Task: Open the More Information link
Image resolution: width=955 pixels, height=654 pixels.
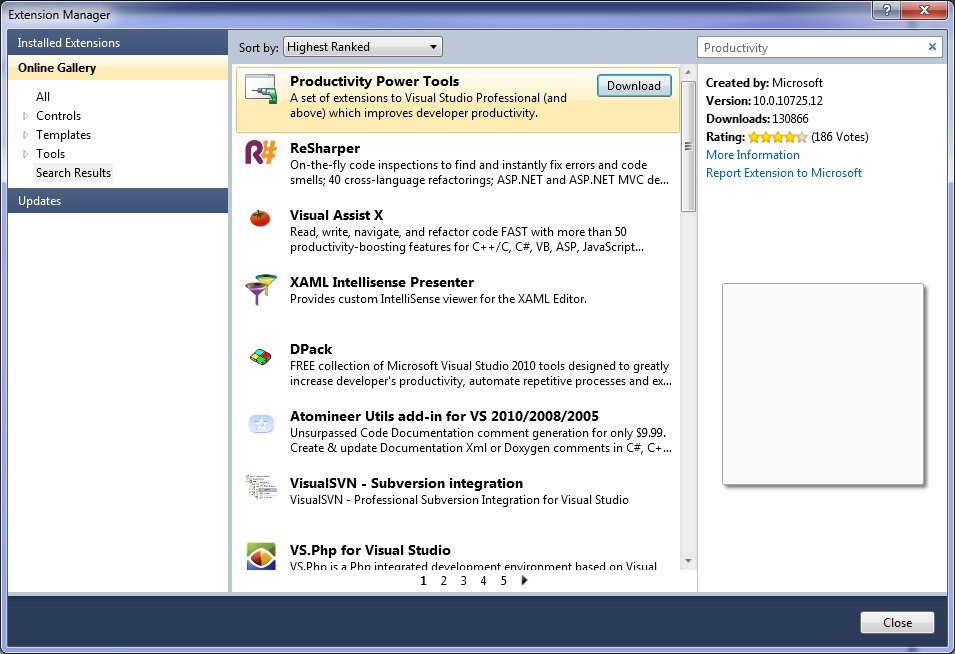Action: pos(753,155)
